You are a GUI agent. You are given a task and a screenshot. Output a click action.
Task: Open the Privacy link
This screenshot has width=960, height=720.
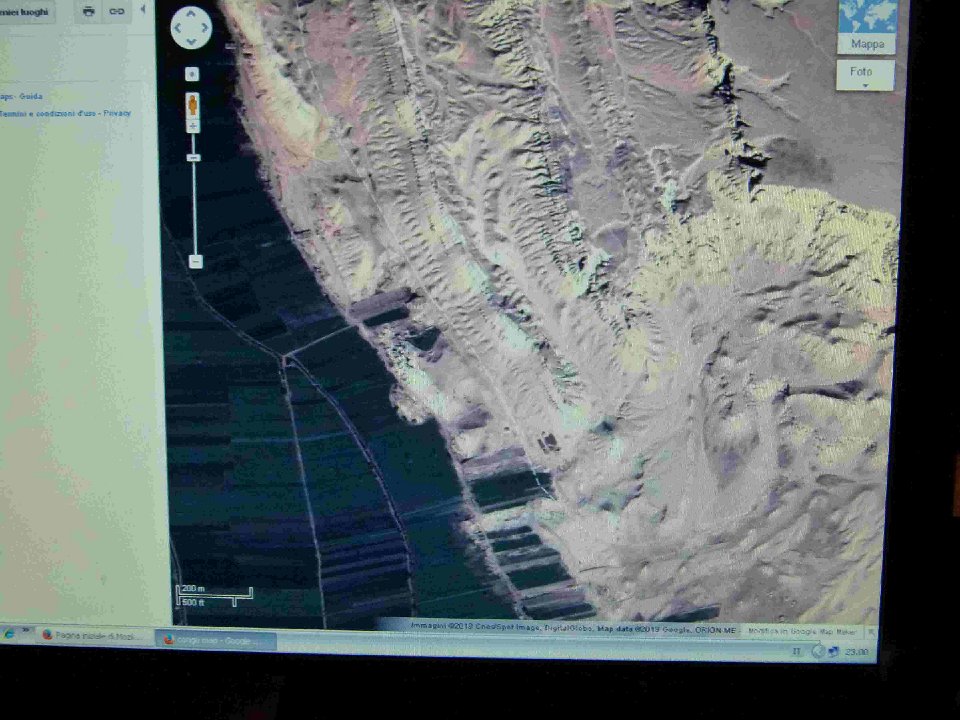(117, 113)
